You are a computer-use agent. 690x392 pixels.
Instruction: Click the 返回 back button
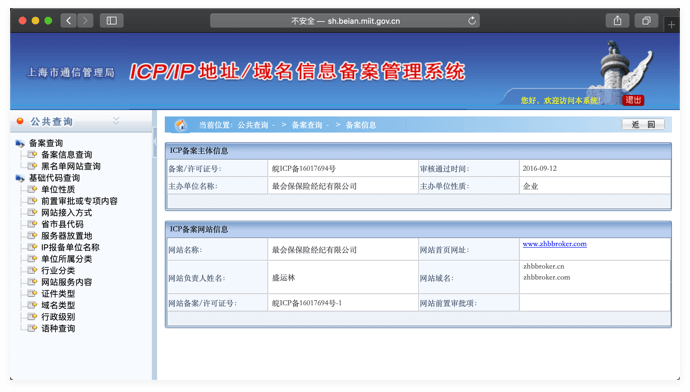[x=643, y=125]
